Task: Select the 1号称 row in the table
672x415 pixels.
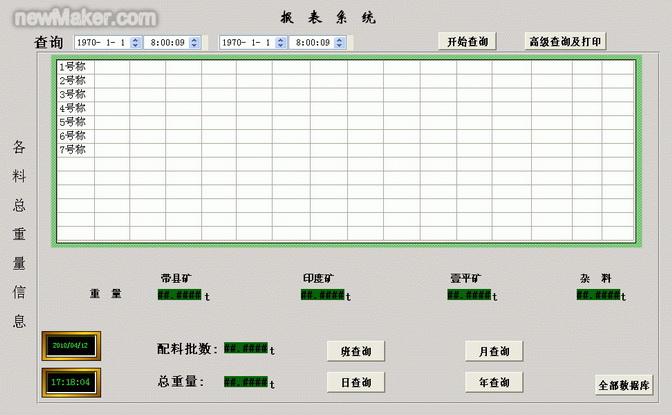Action: [346, 67]
